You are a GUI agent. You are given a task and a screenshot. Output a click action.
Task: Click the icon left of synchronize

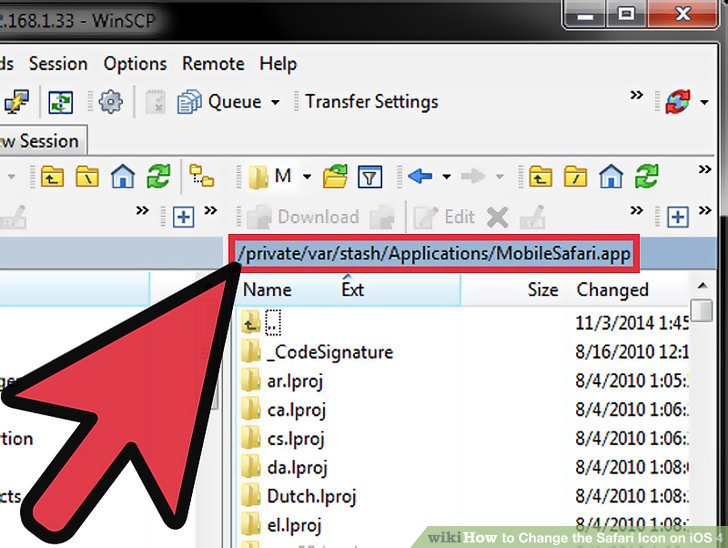pyautogui.click(x=16, y=102)
